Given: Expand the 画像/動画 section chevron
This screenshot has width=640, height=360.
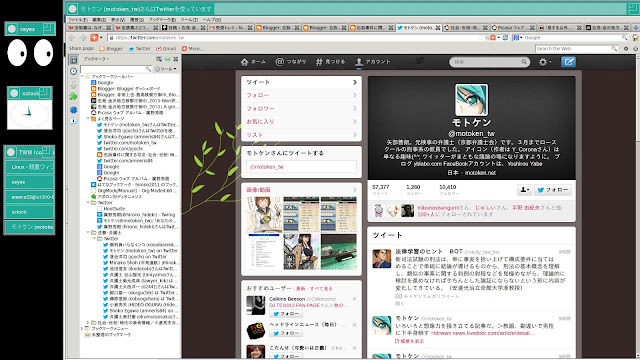Looking at the screenshot, I should point(355,190).
